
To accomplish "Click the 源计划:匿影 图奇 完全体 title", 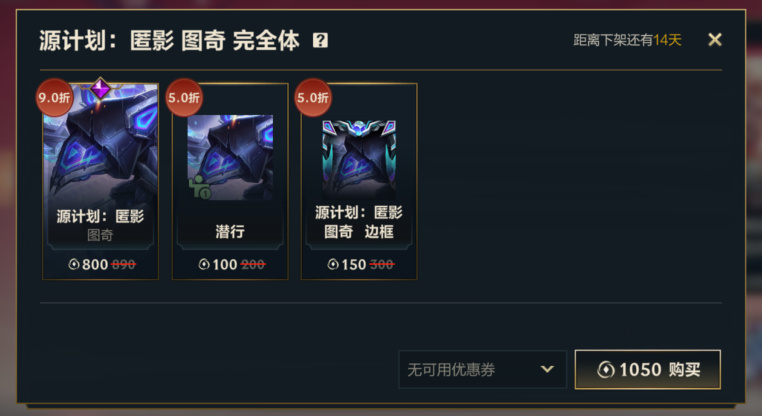I will pos(169,40).
